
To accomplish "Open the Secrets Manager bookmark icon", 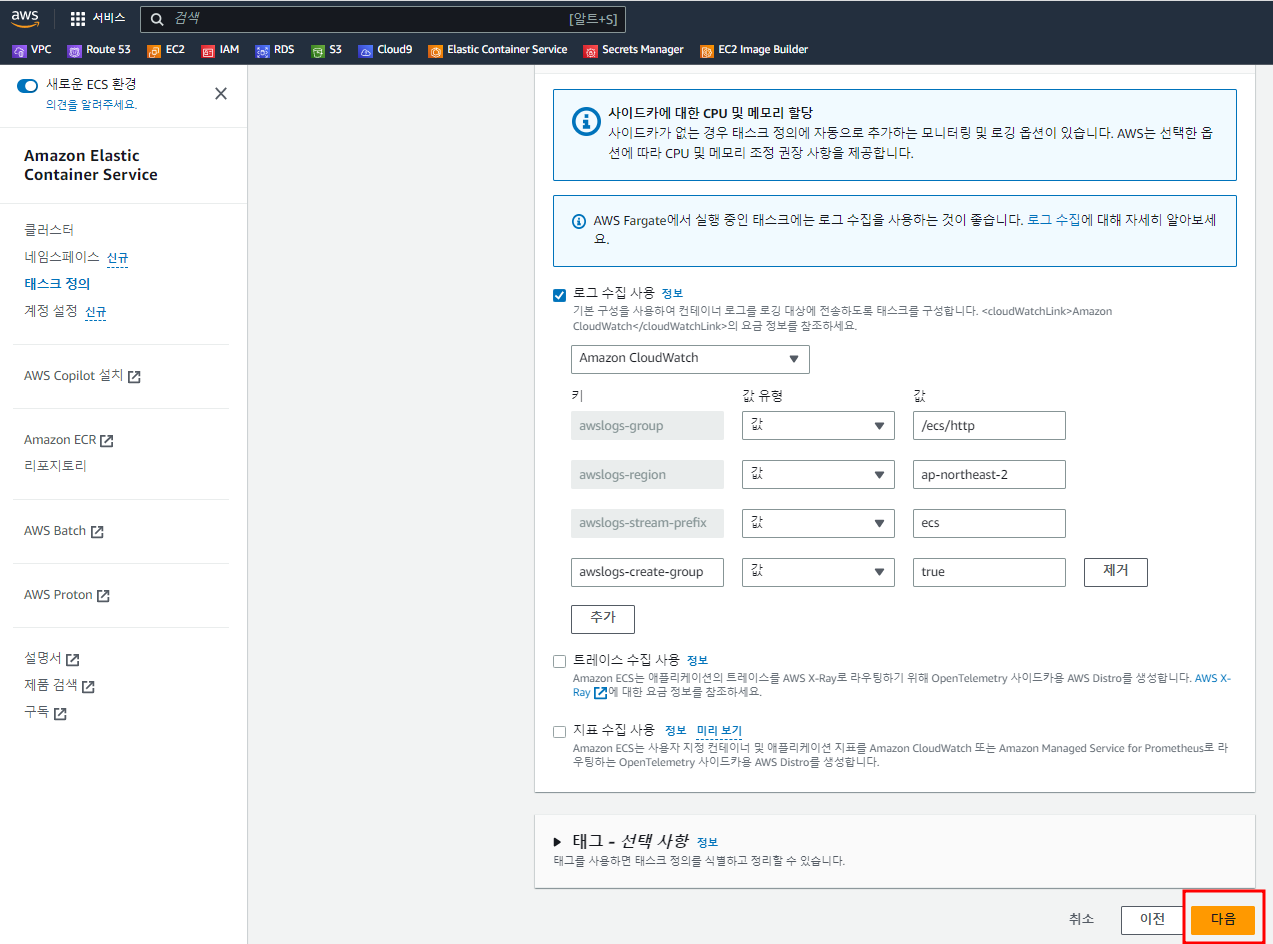I will tap(591, 50).
